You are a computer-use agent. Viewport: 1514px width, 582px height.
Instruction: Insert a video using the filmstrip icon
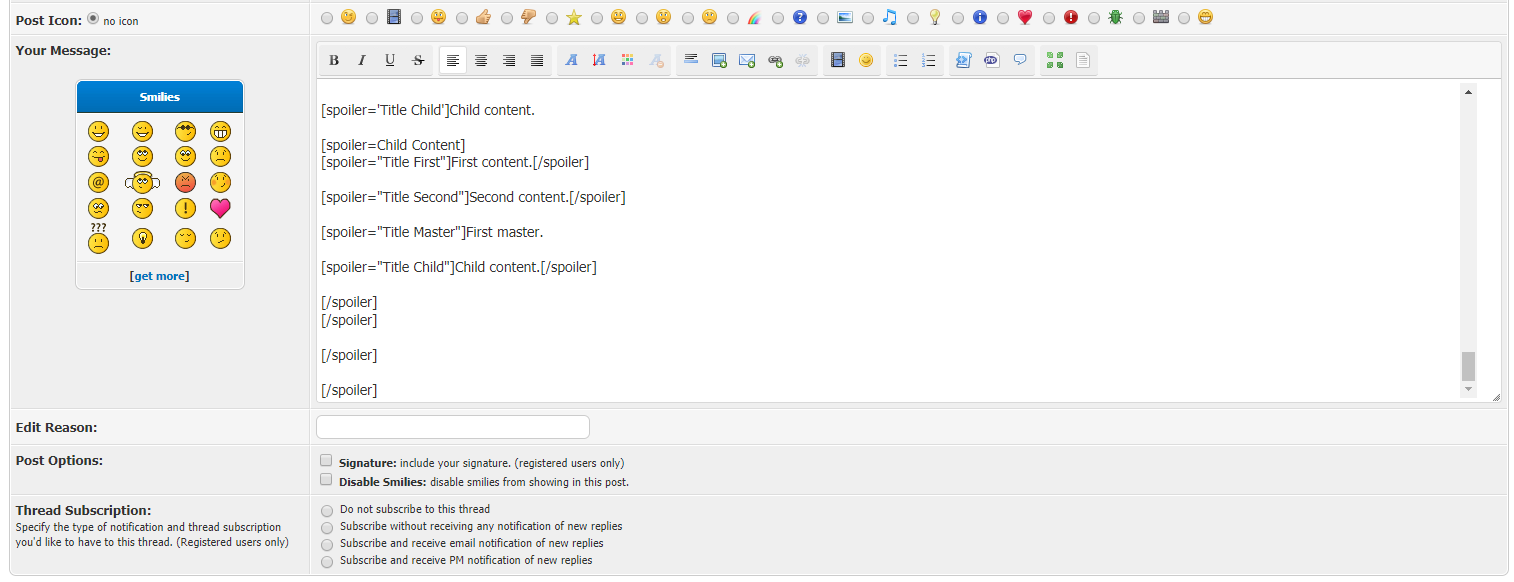[x=838, y=61]
